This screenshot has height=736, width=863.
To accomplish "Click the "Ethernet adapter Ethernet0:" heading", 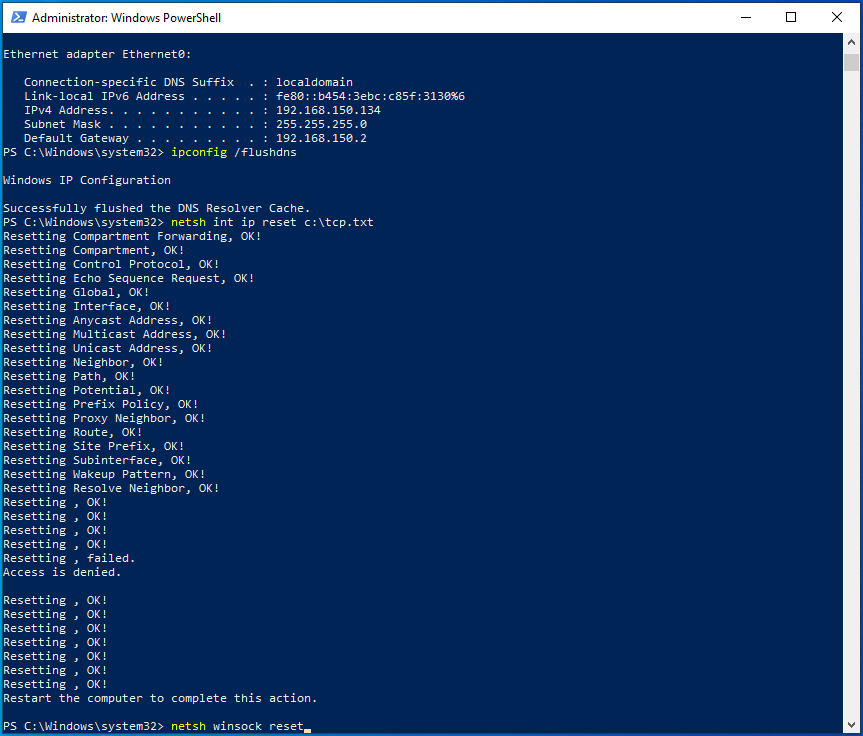I will [x=97, y=54].
